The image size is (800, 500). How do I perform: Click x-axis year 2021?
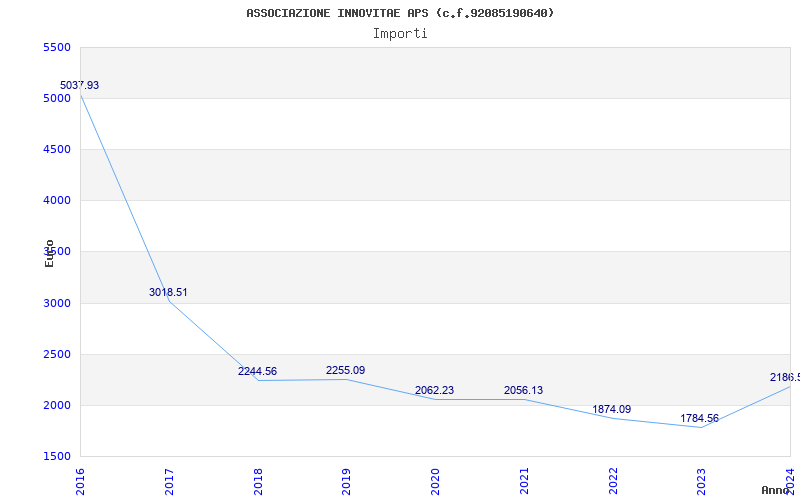(x=524, y=481)
